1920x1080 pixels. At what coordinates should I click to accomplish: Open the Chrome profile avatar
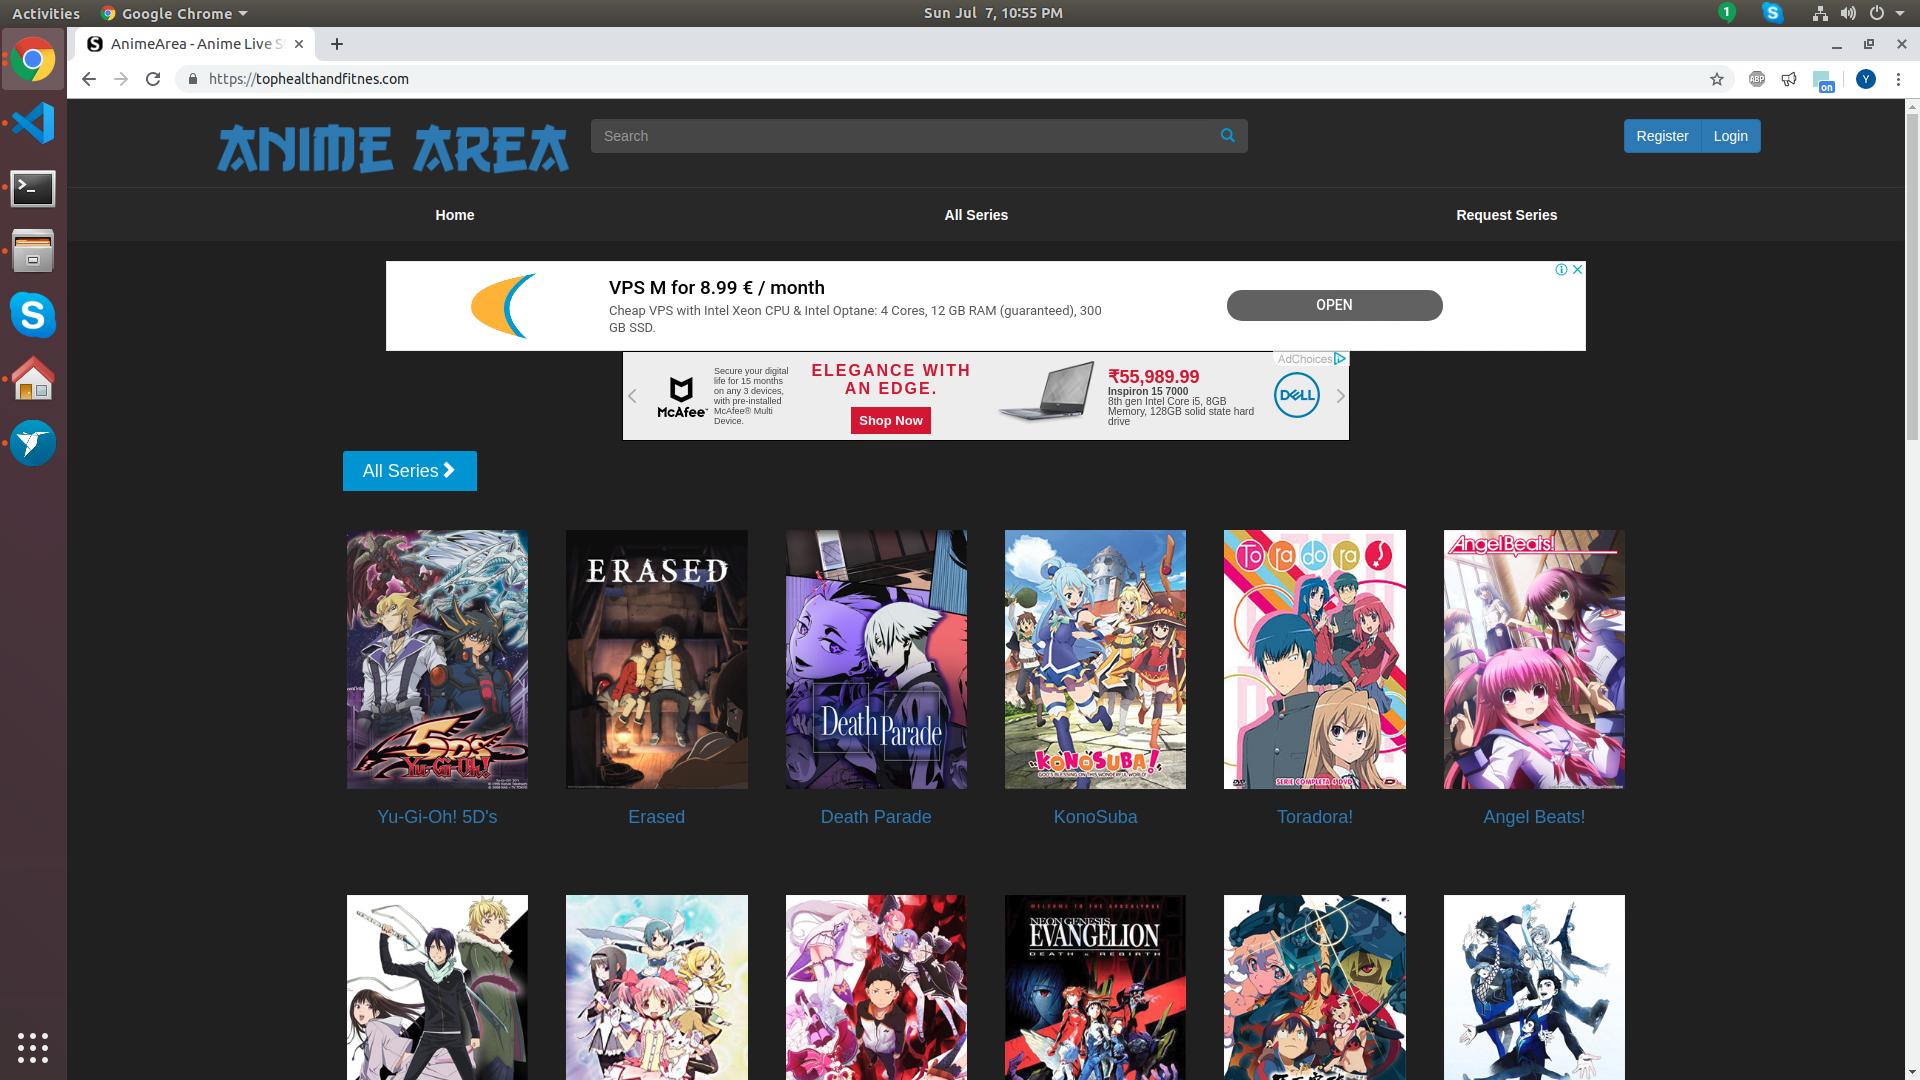(x=1865, y=79)
